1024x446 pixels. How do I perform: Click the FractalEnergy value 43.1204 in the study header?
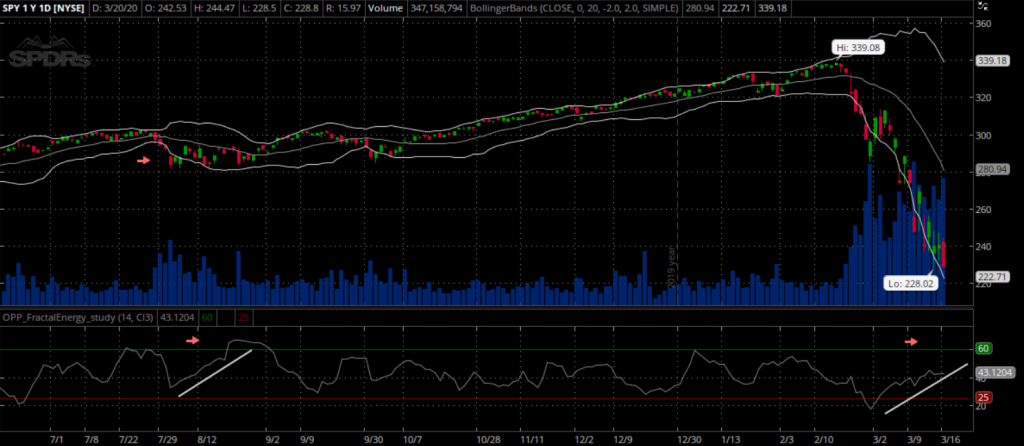tap(178, 318)
